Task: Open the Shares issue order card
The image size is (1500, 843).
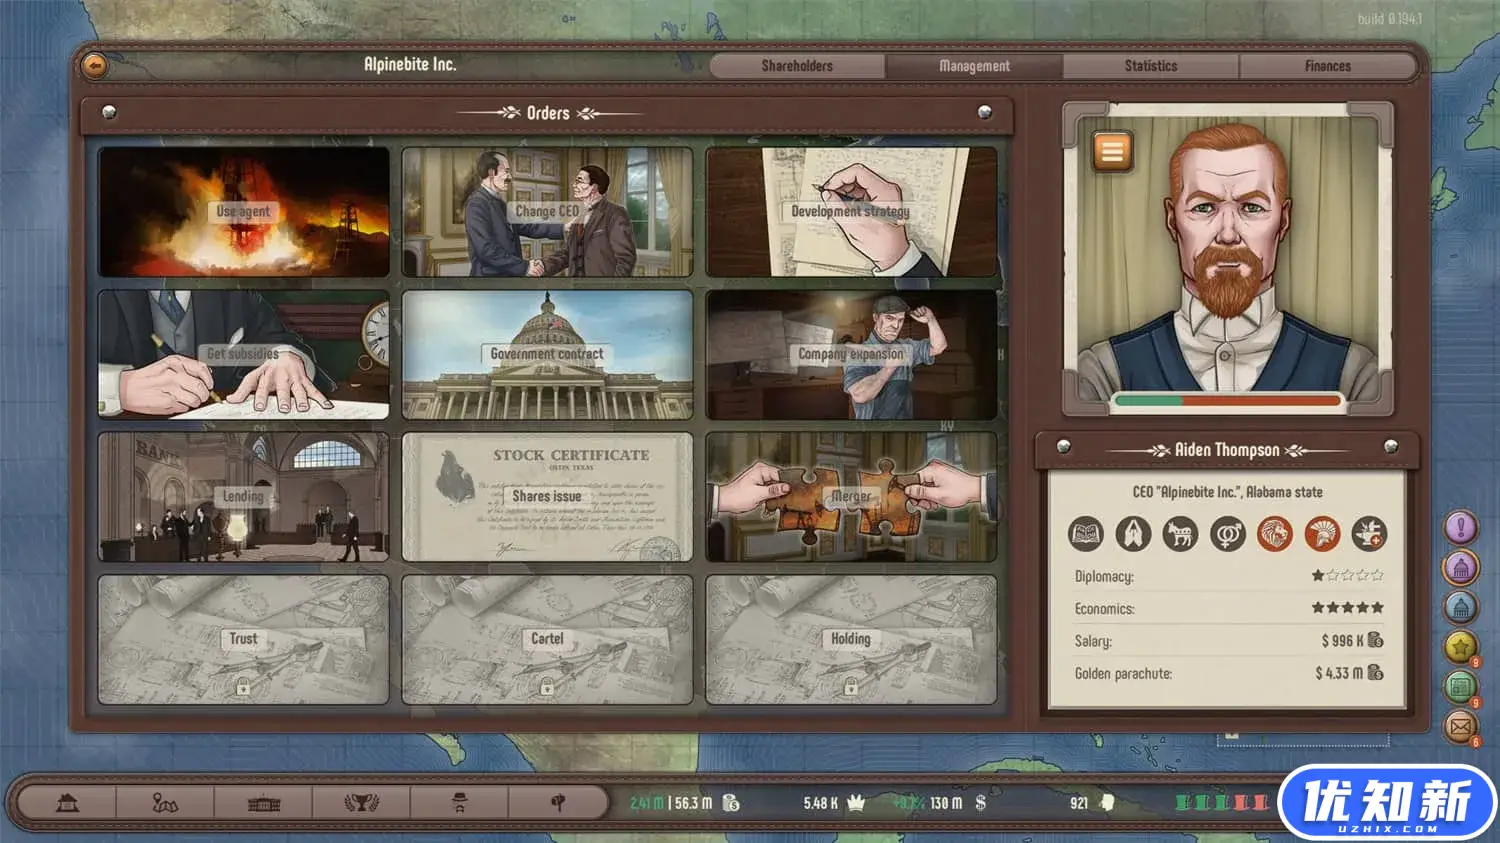Action: click(x=547, y=497)
